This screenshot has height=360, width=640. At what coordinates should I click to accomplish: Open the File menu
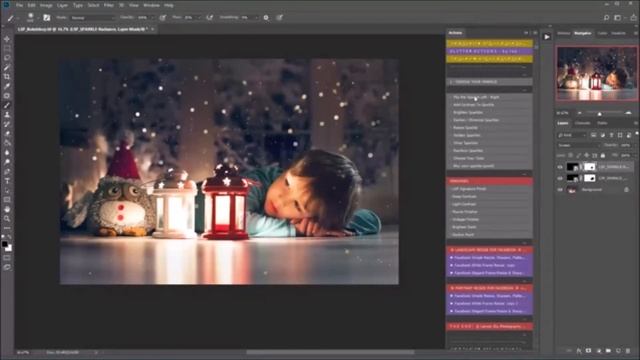pyautogui.click(x=19, y=5)
